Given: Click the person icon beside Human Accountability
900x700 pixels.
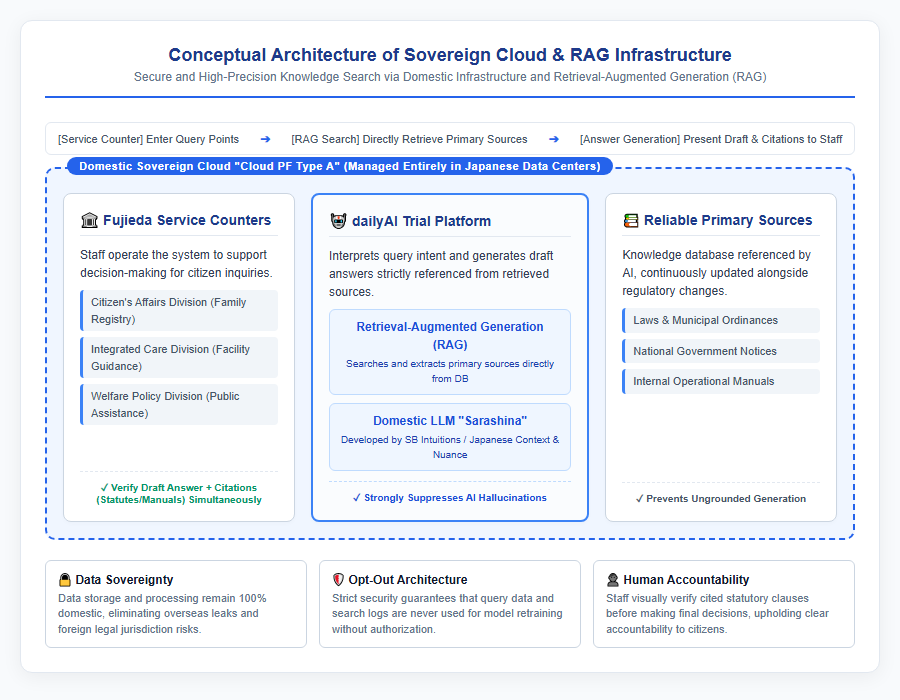Looking at the screenshot, I should [612, 580].
